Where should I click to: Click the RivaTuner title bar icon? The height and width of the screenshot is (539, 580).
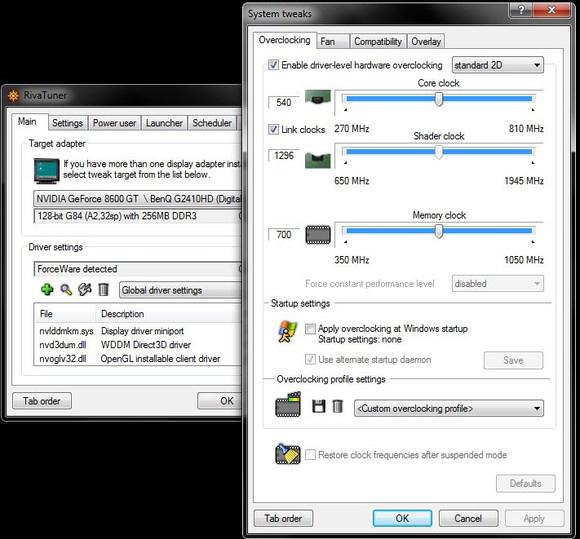(14, 96)
